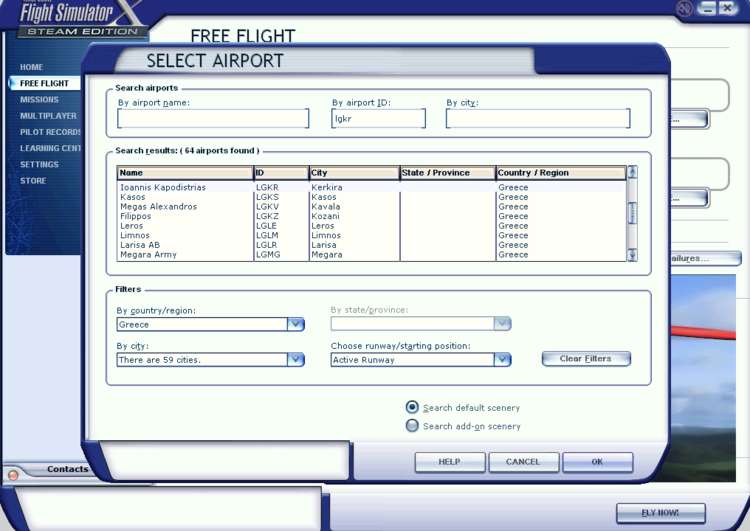Click the Kavala city cell
The height and width of the screenshot is (531, 750).
[x=326, y=207]
